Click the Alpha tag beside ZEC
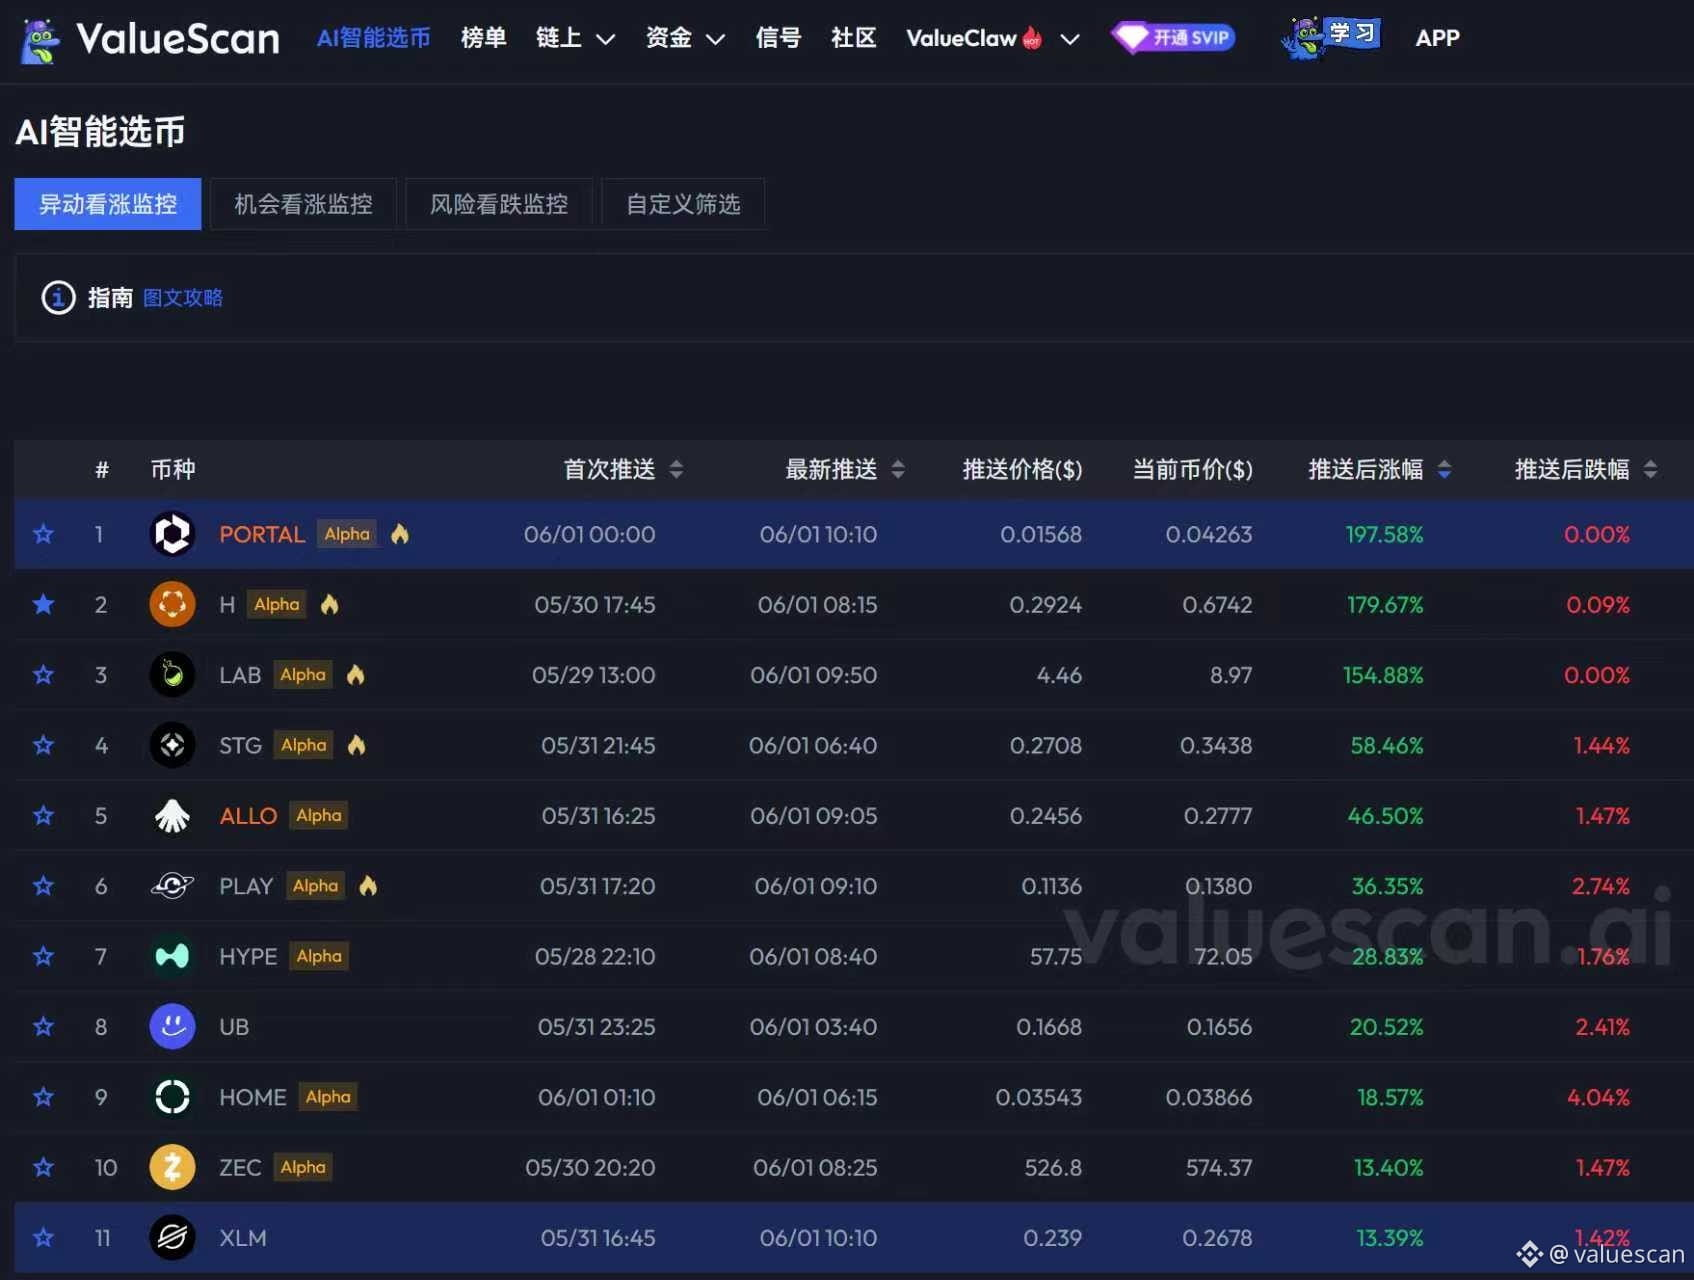The height and width of the screenshot is (1280, 1694). point(303,1167)
